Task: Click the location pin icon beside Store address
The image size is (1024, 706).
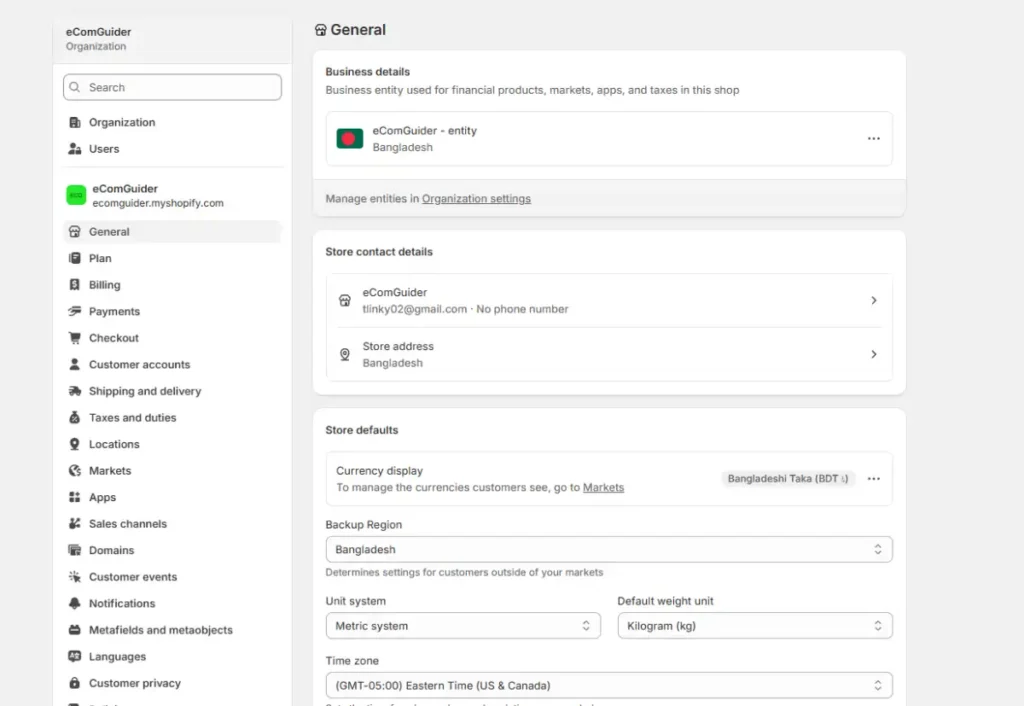Action: click(x=345, y=354)
